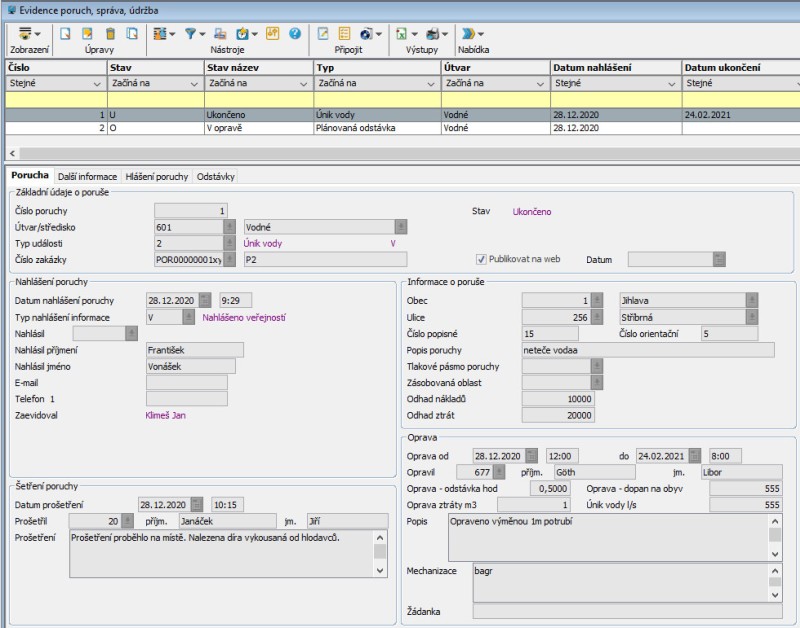Click the Nabídka arrow icon
The image size is (800, 628).
click(x=470, y=33)
